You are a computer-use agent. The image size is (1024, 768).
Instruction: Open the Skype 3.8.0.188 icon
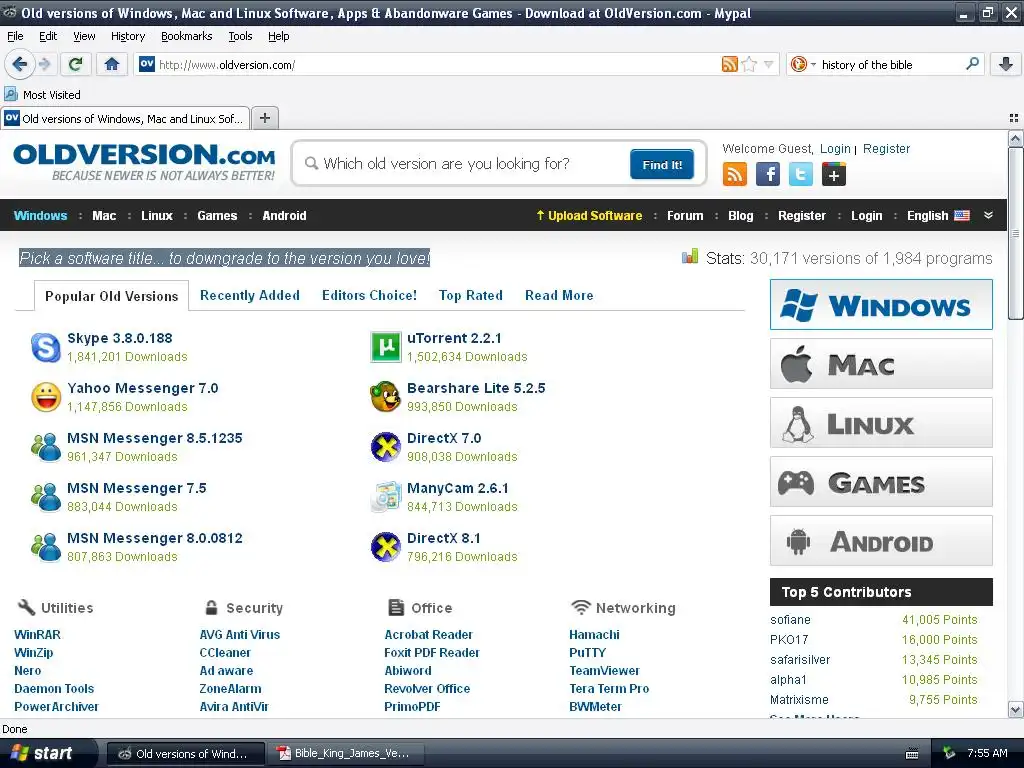click(46, 347)
